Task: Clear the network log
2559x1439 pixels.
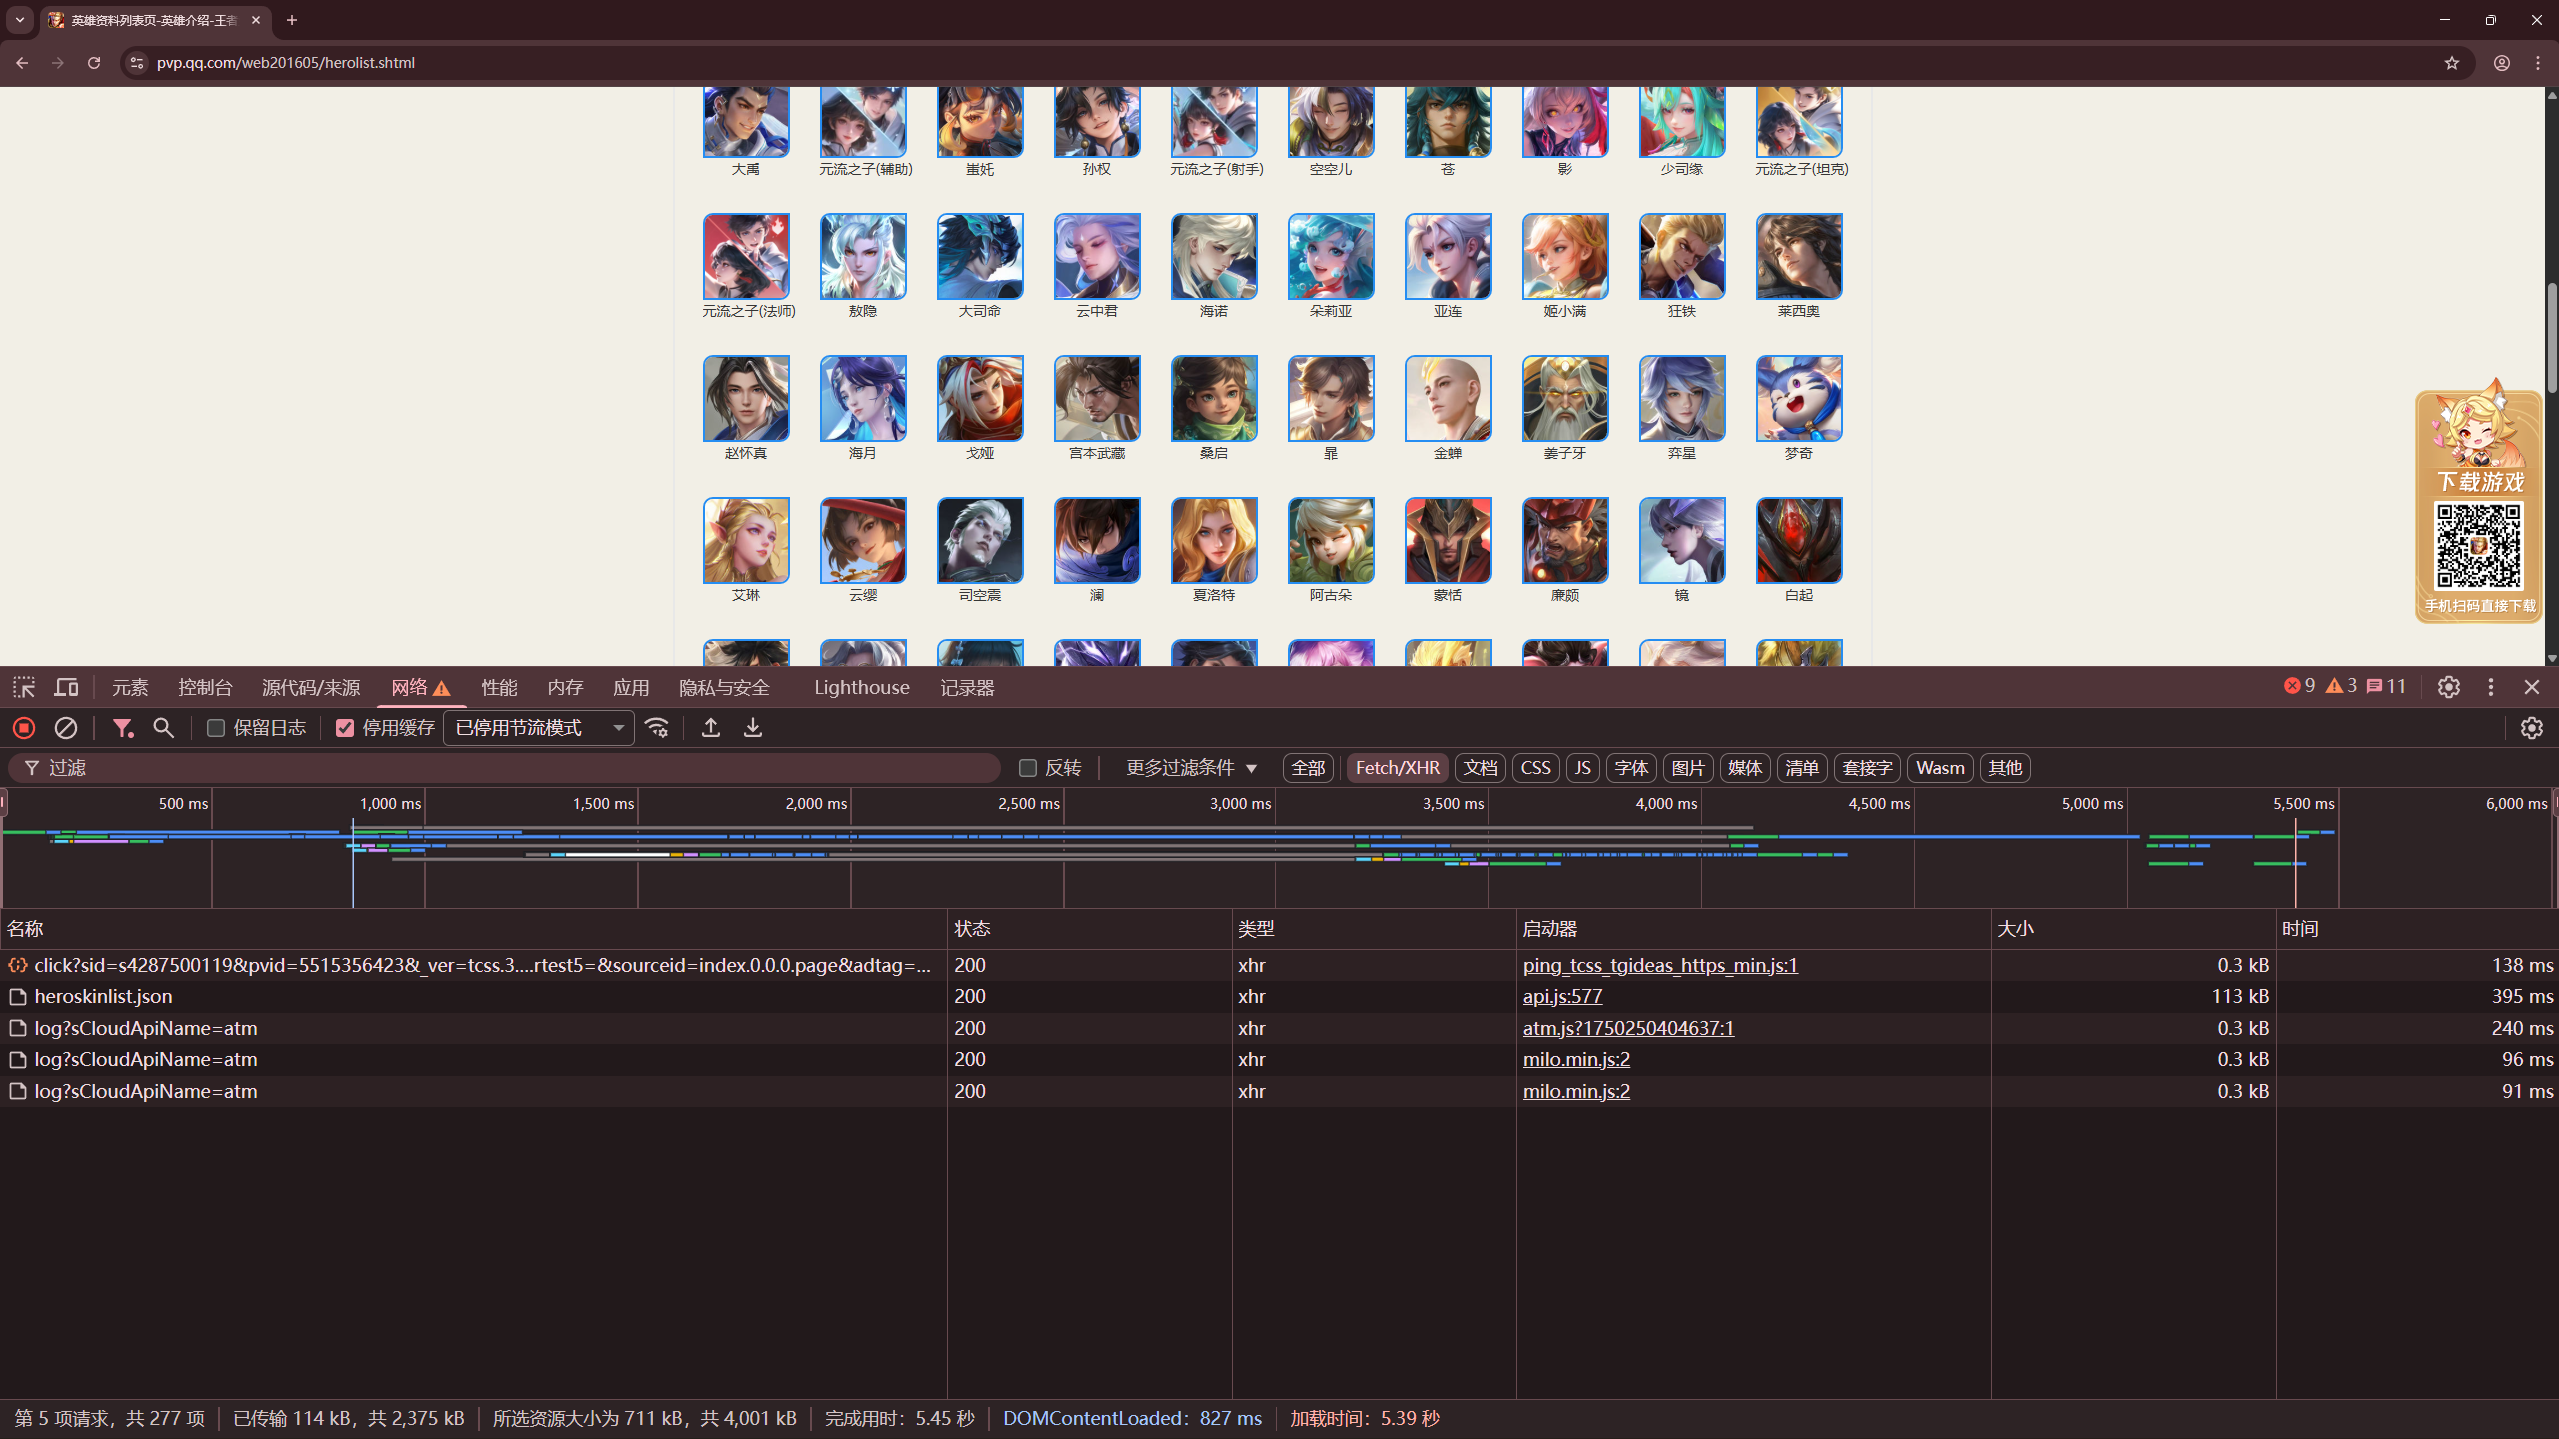Action: coord(66,728)
